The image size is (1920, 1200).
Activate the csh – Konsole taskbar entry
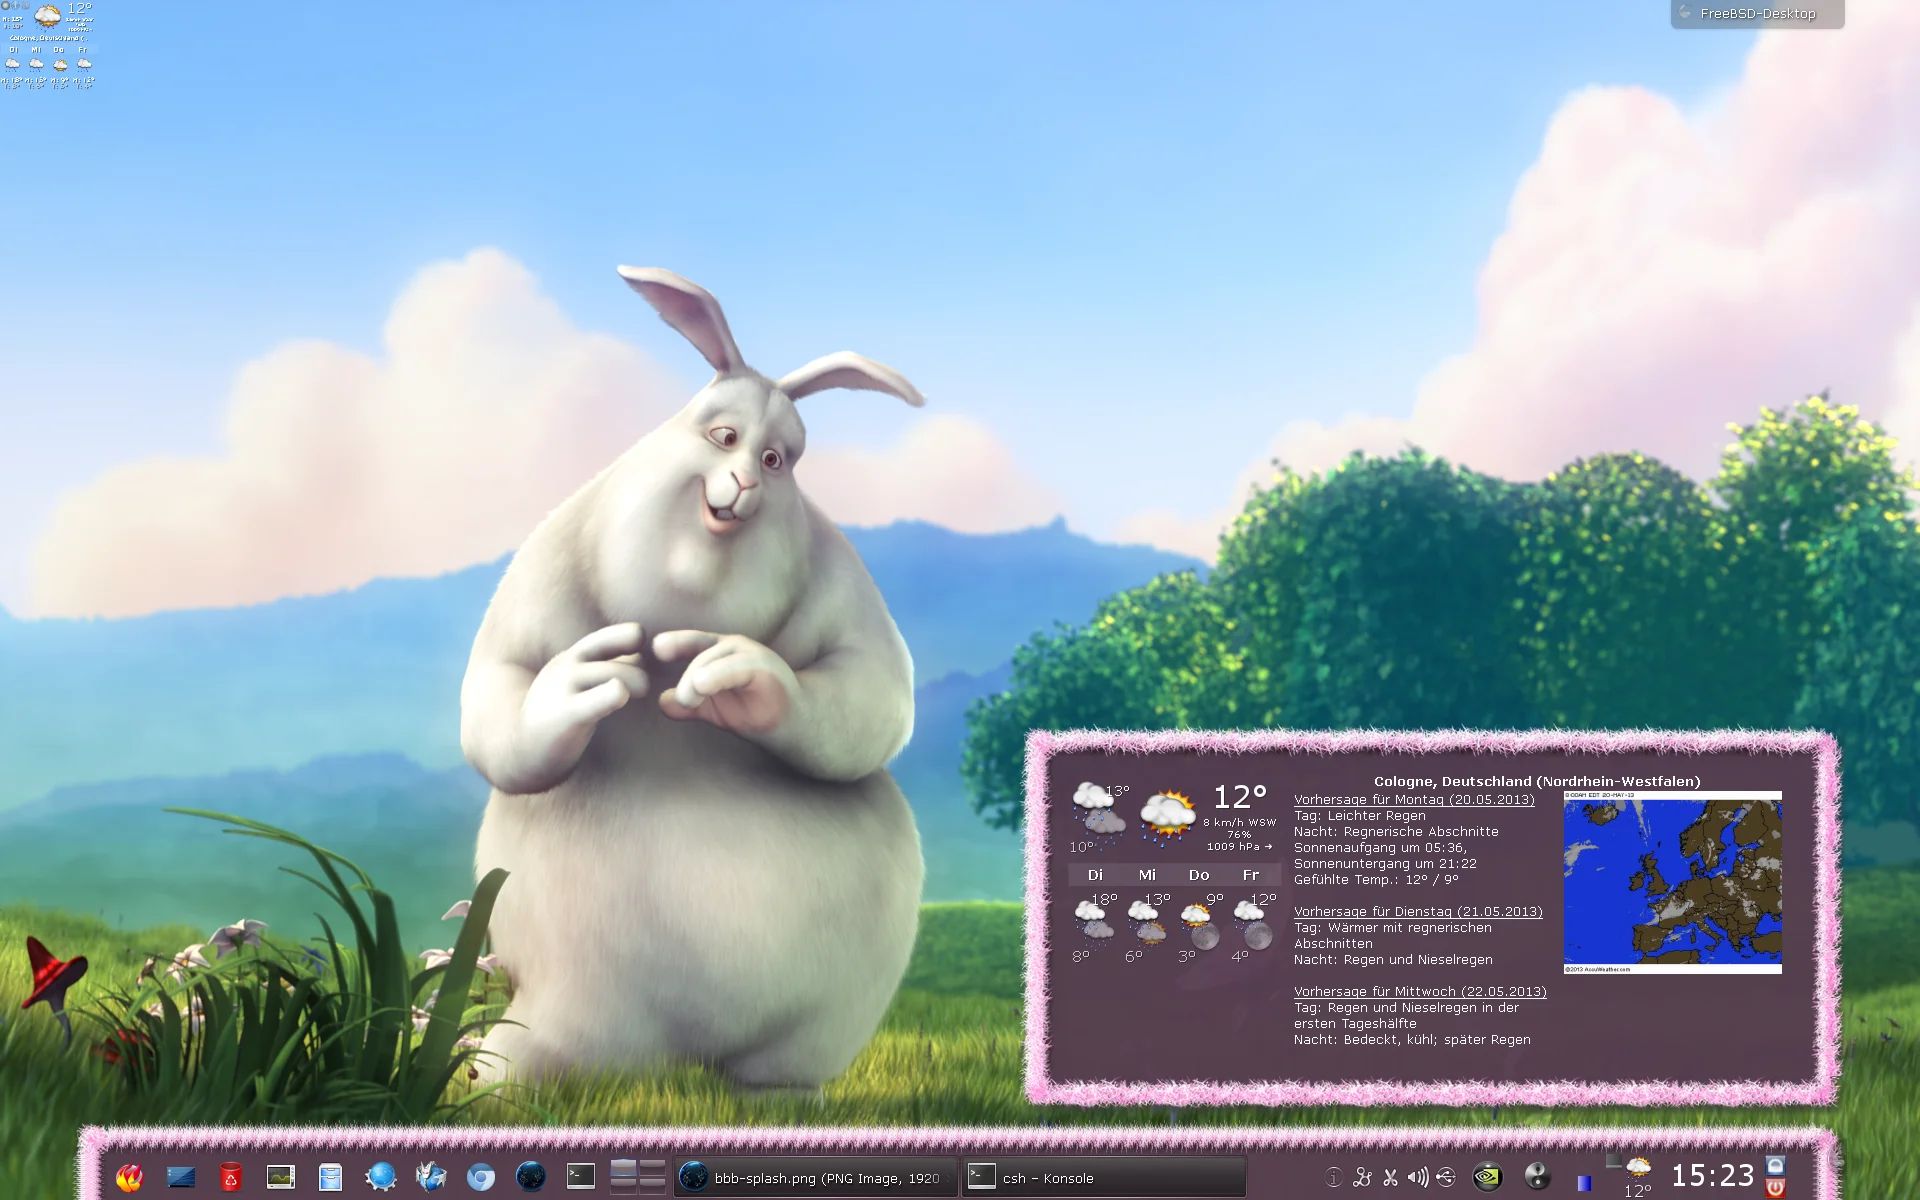[1103, 1178]
